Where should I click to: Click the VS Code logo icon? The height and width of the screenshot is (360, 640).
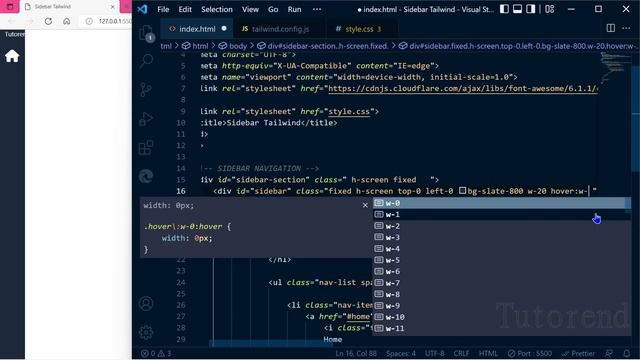tap(142, 9)
